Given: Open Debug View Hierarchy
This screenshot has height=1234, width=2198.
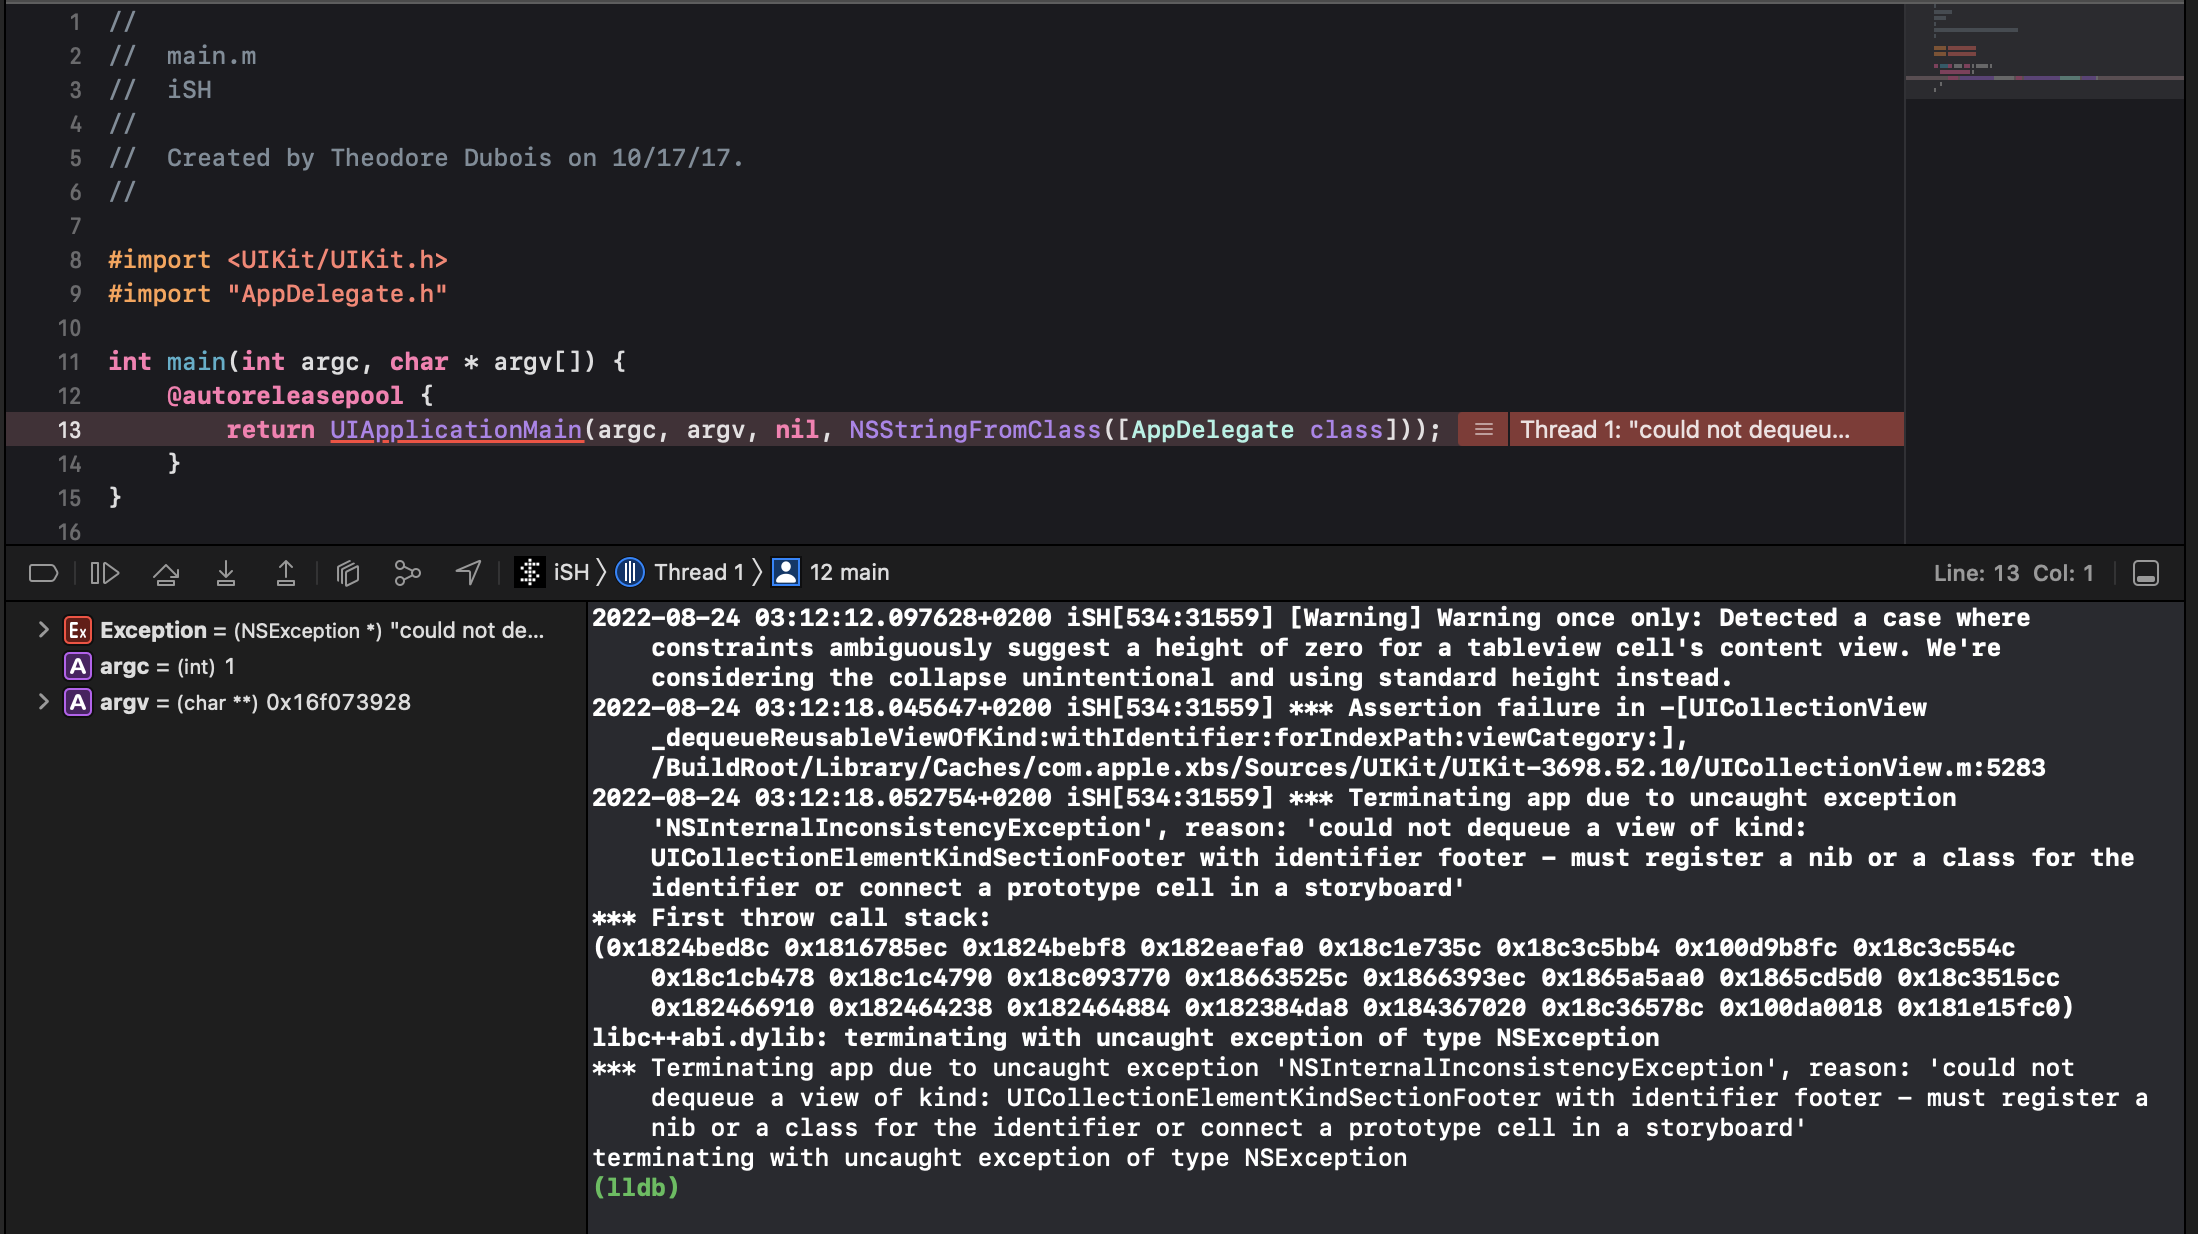Looking at the screenshot, I should point(348,573).
